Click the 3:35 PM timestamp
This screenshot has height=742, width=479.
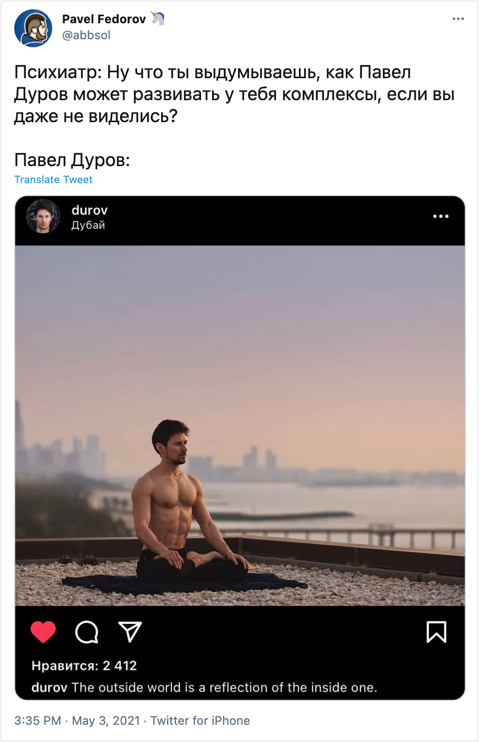coord(37,721)
